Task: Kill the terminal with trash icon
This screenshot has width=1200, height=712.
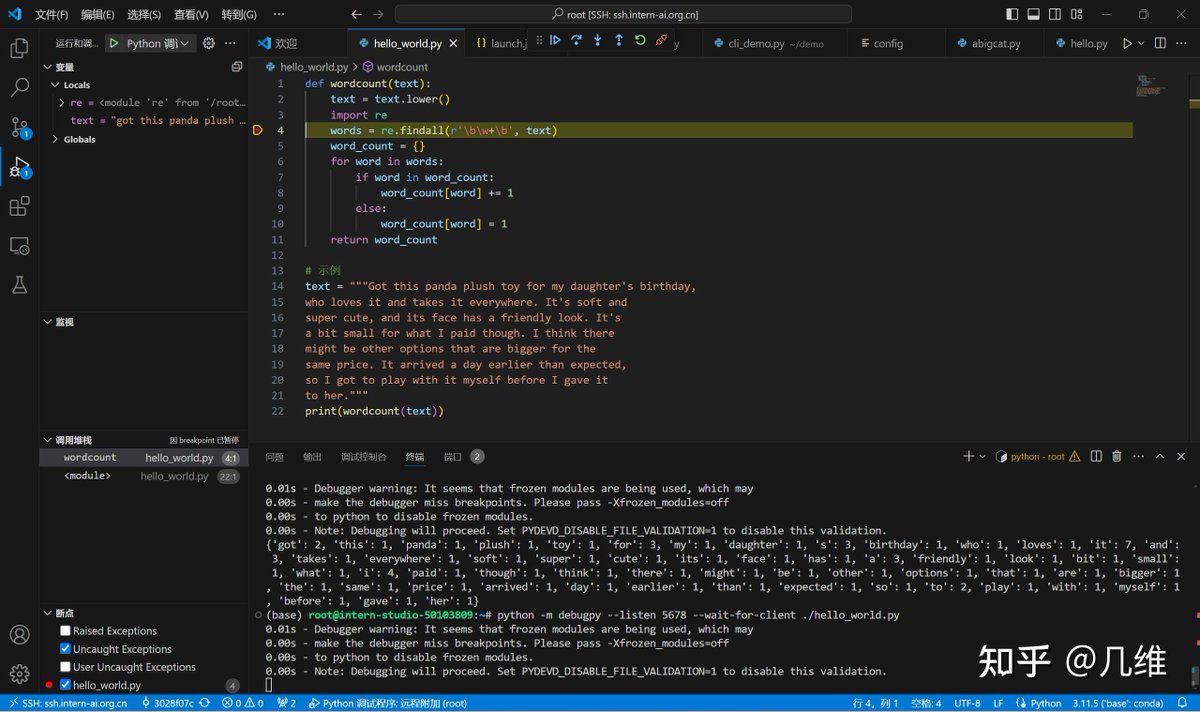Action: coord(1117,456)
